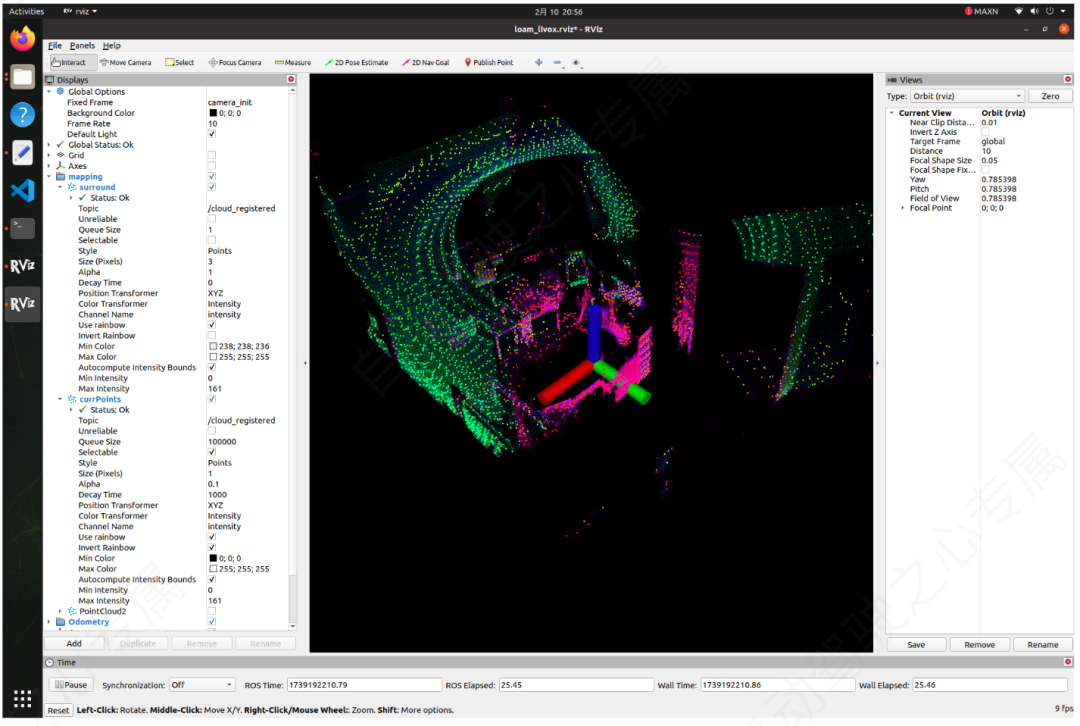Show applications grid in the dock
Viewport: 1080px width, 726px height.
23,699
